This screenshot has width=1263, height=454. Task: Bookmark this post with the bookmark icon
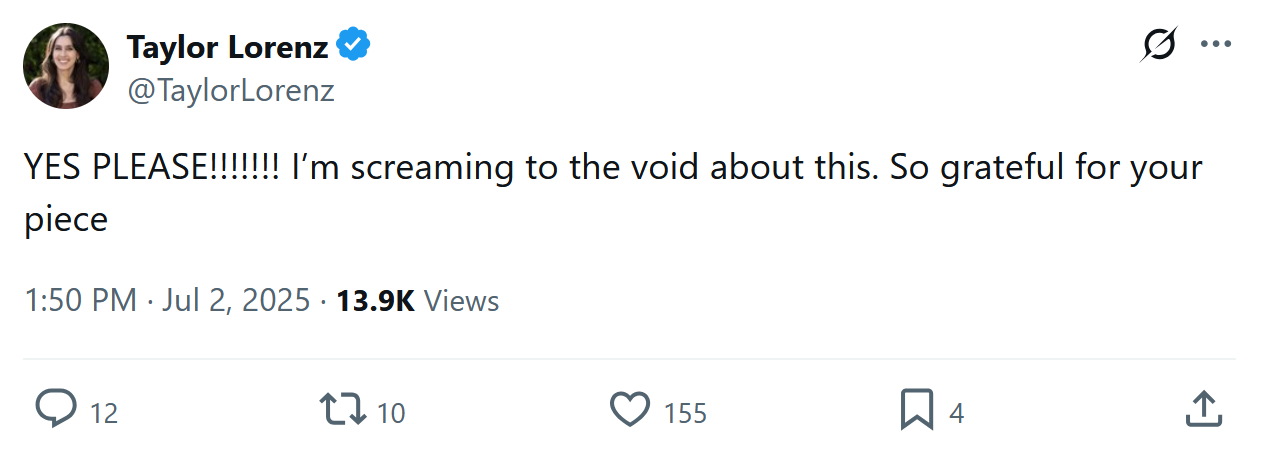click(x=916, y=410)
